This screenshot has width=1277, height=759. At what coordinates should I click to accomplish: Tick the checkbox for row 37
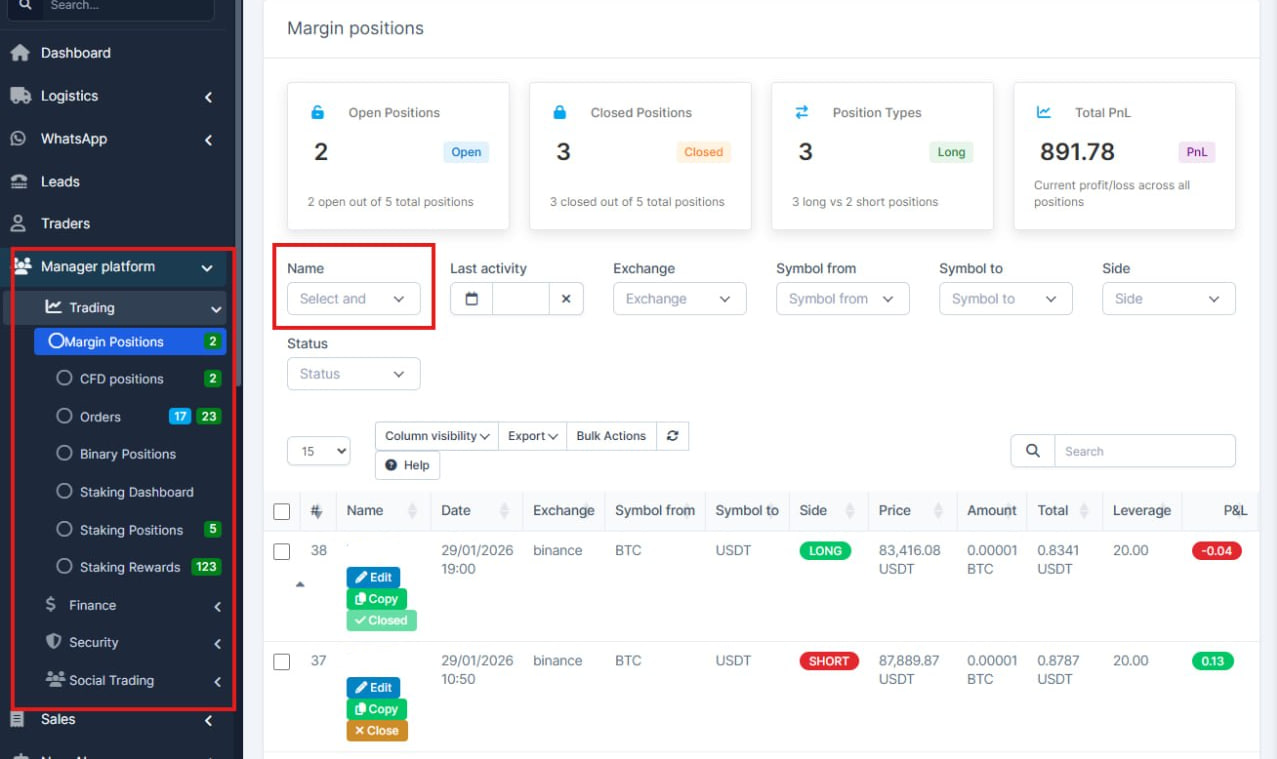click(x=282, y=661)
